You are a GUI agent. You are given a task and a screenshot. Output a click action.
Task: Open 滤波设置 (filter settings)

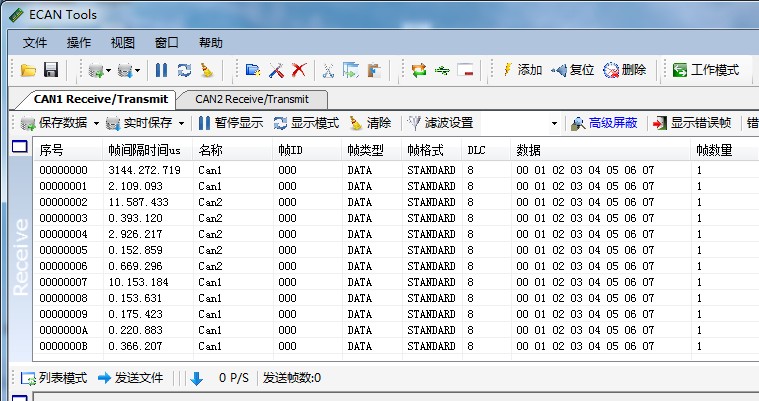click(440, 123)
